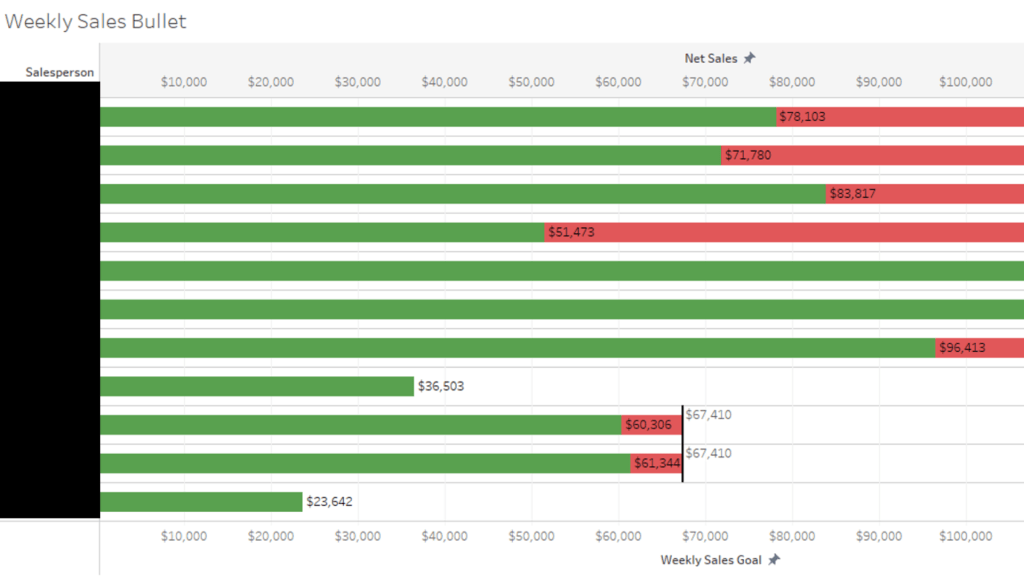Click the $100,000 tick on bottom axis

point(965,536)
